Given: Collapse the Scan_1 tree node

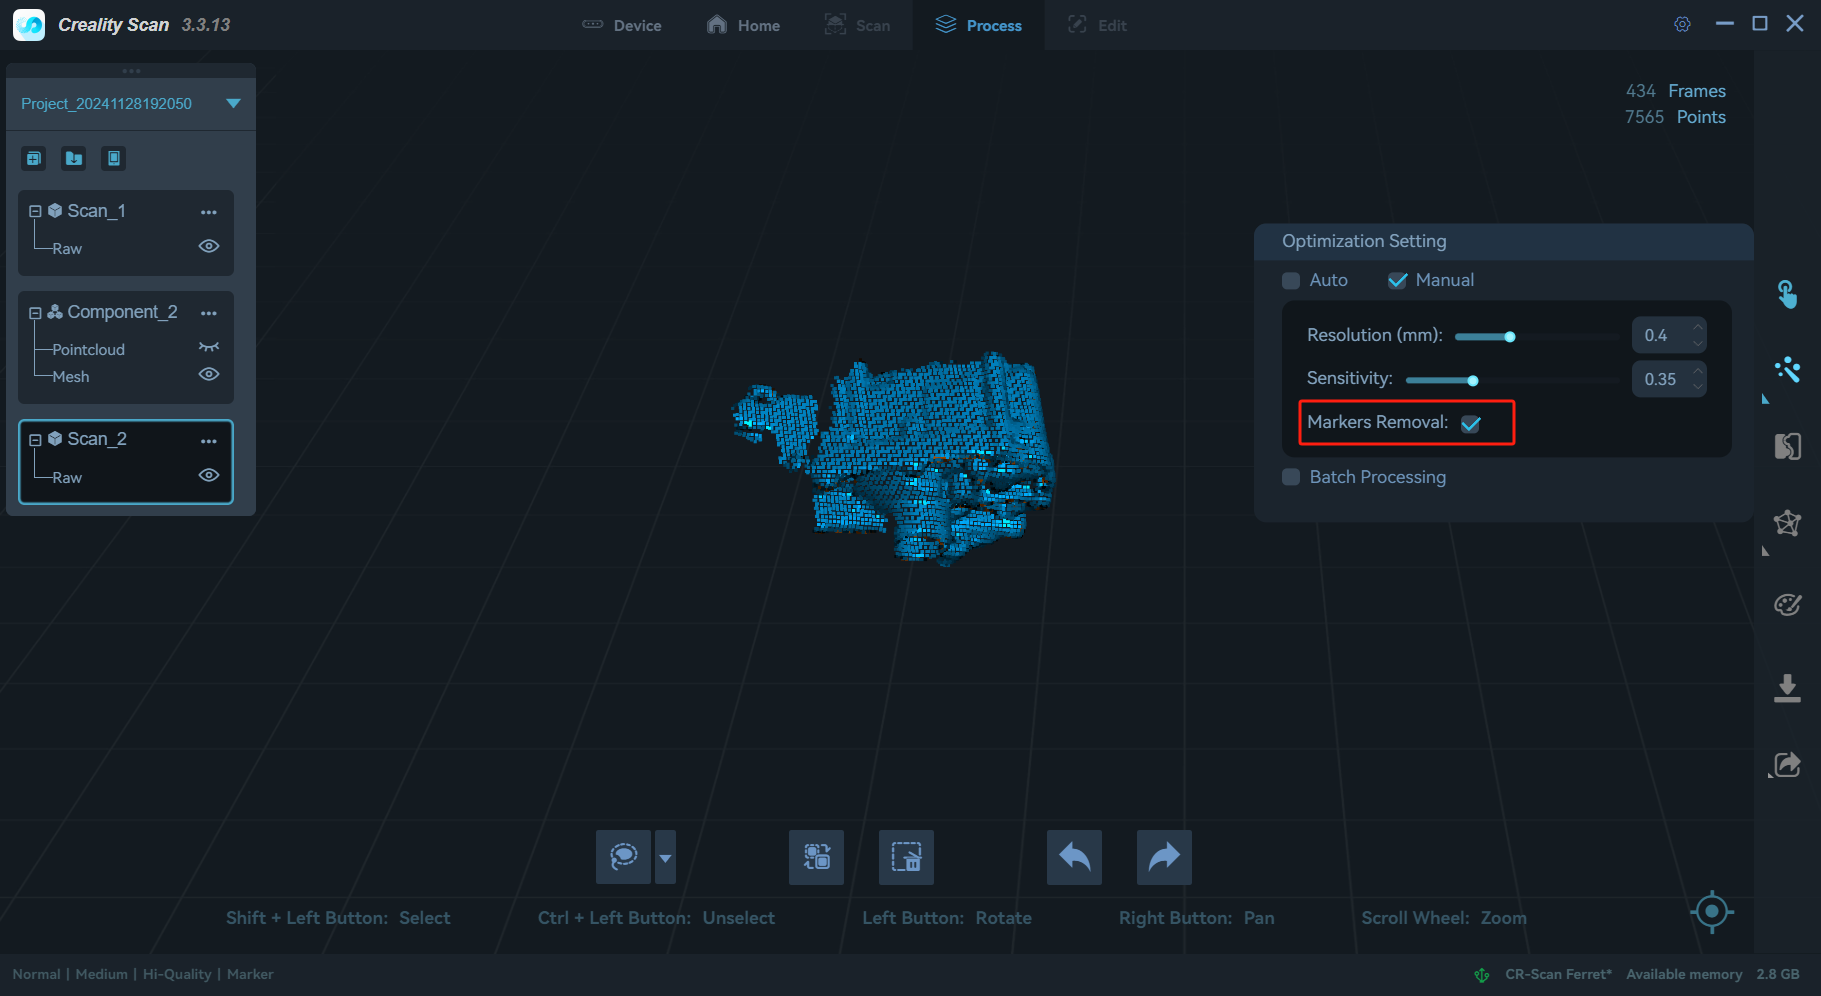Looking at the screenshot, I should 35,212.
